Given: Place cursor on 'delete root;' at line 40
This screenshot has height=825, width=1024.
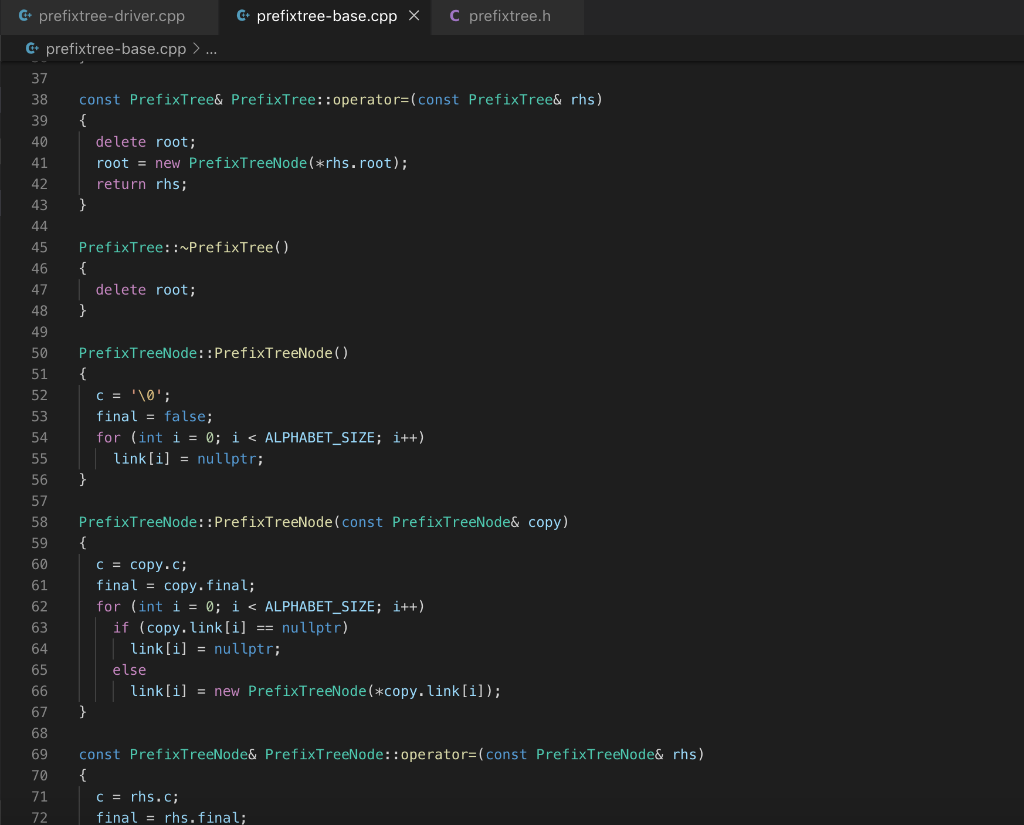Looking at the screenshot, I should click(x=146, y=142).
